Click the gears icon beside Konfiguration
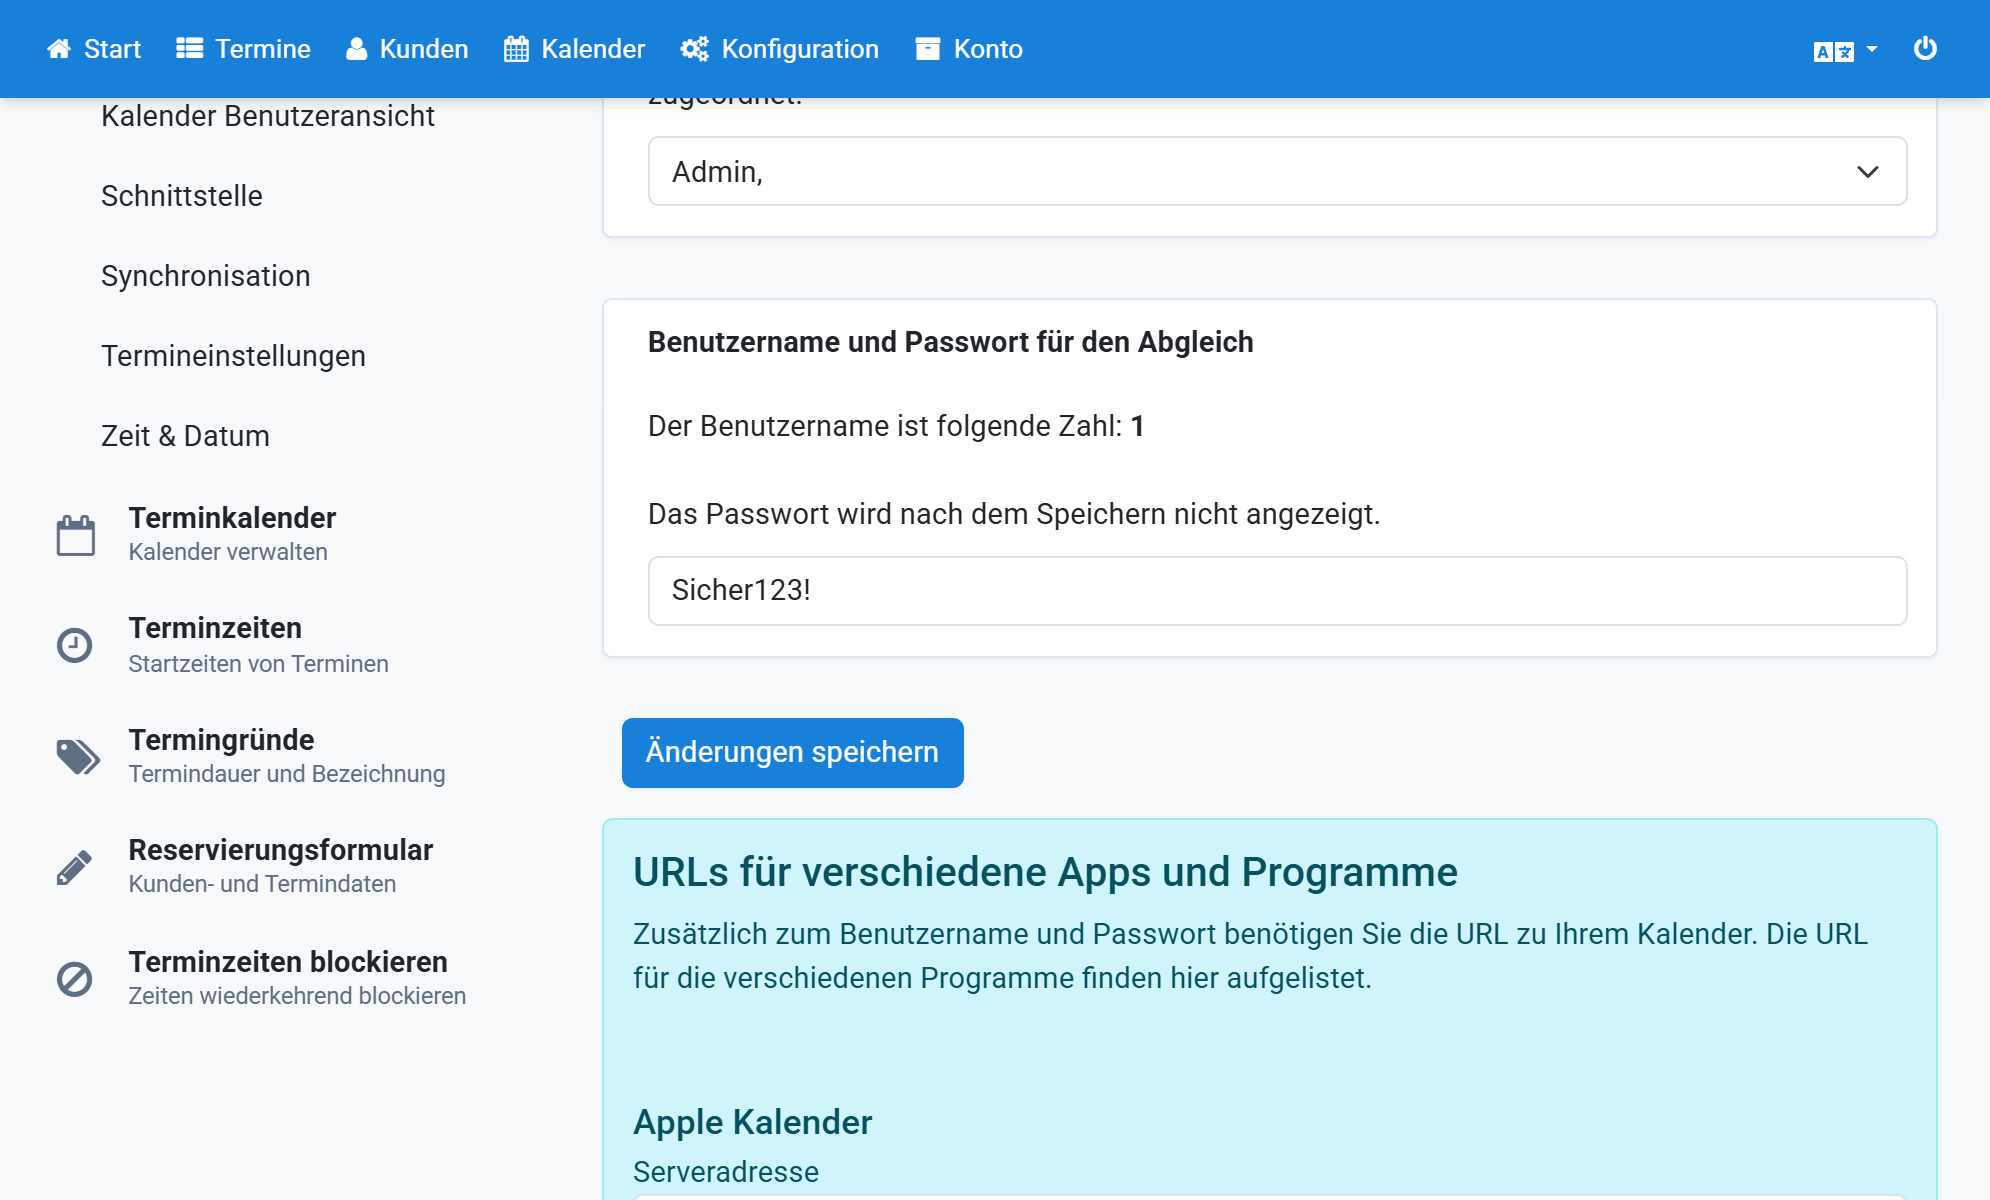This screenshot has width=1990, height=1200. tap(695, 49)
